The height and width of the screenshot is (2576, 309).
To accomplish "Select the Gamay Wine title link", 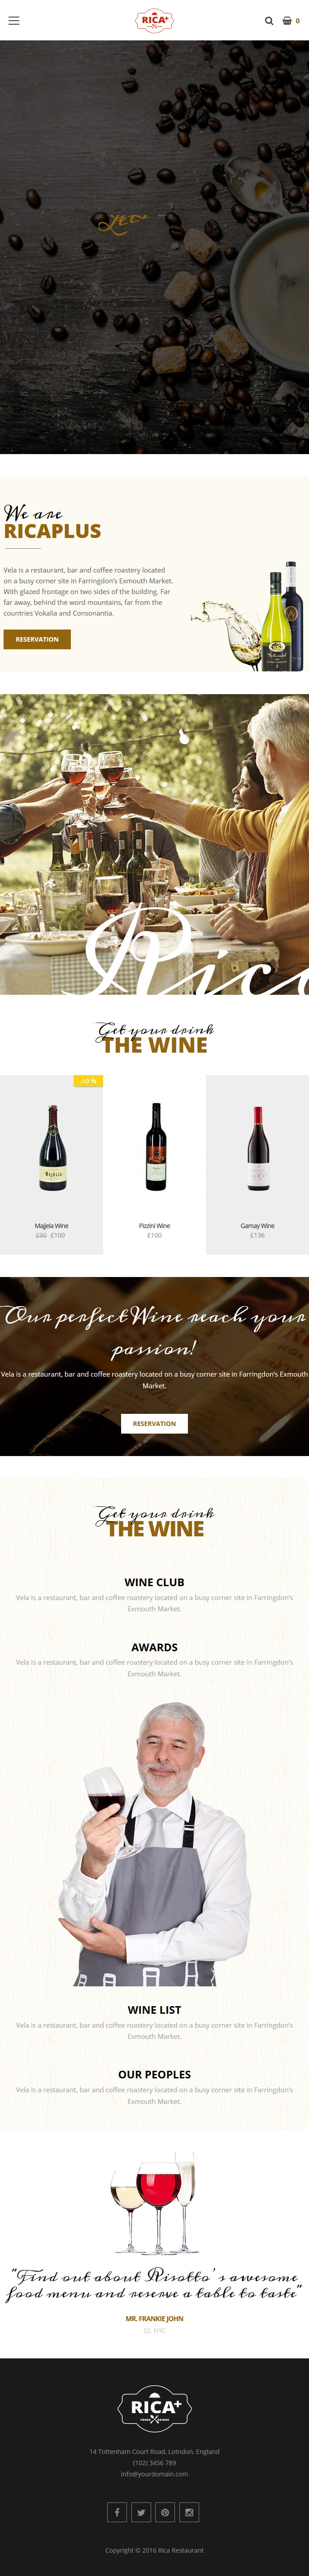I will [257, 1225].
